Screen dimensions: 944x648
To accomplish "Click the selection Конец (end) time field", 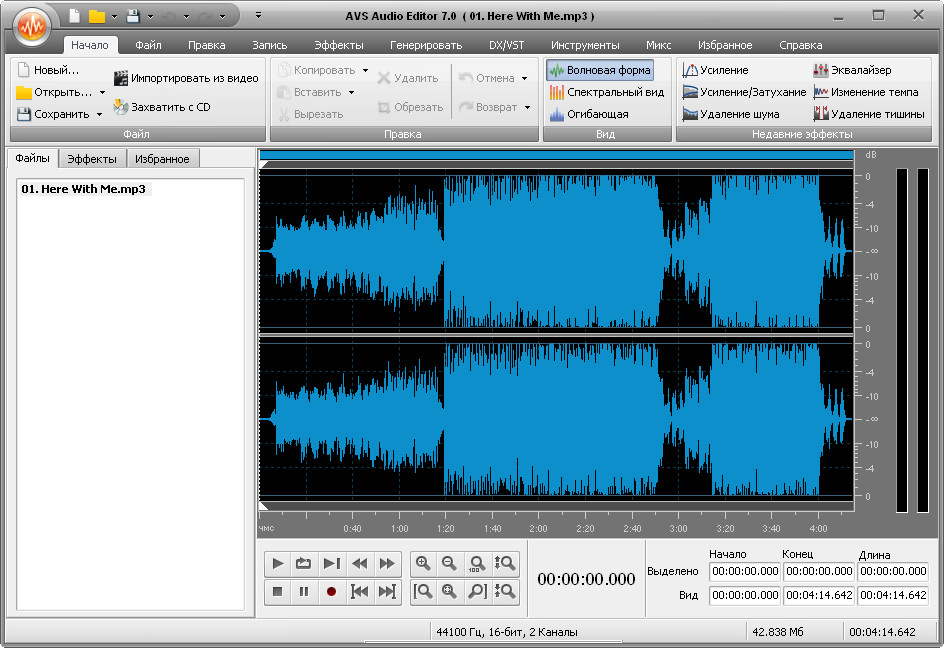I will tap(819, 571).
